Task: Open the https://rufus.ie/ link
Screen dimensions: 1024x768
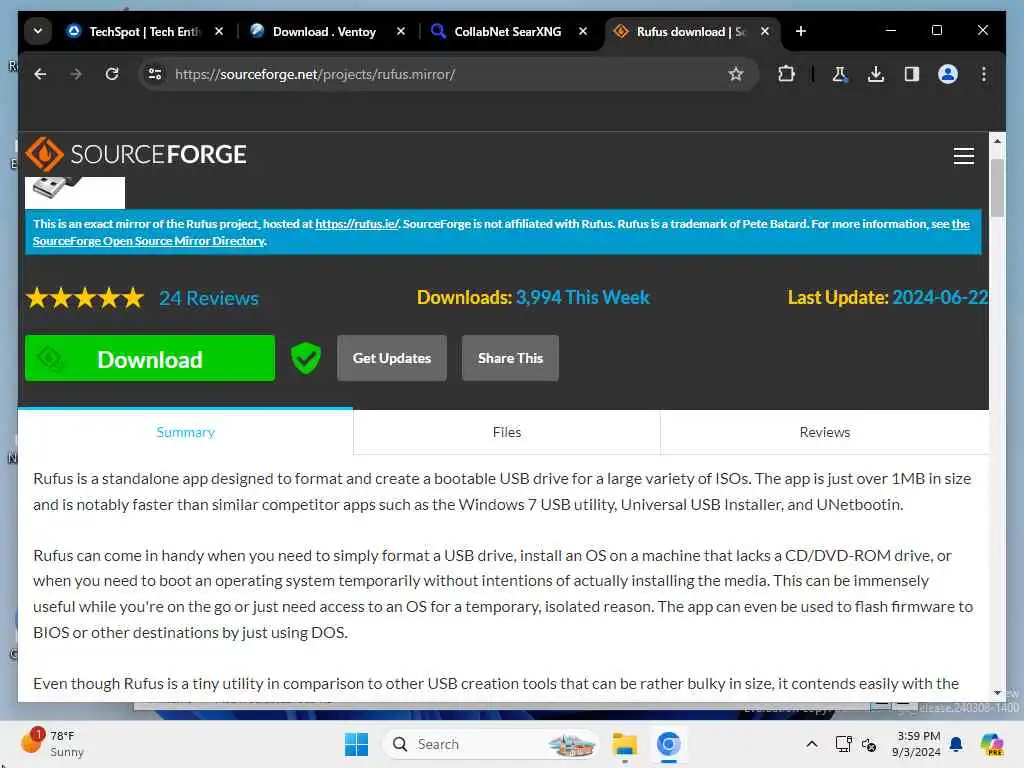Action: click(x=357, y=224)
